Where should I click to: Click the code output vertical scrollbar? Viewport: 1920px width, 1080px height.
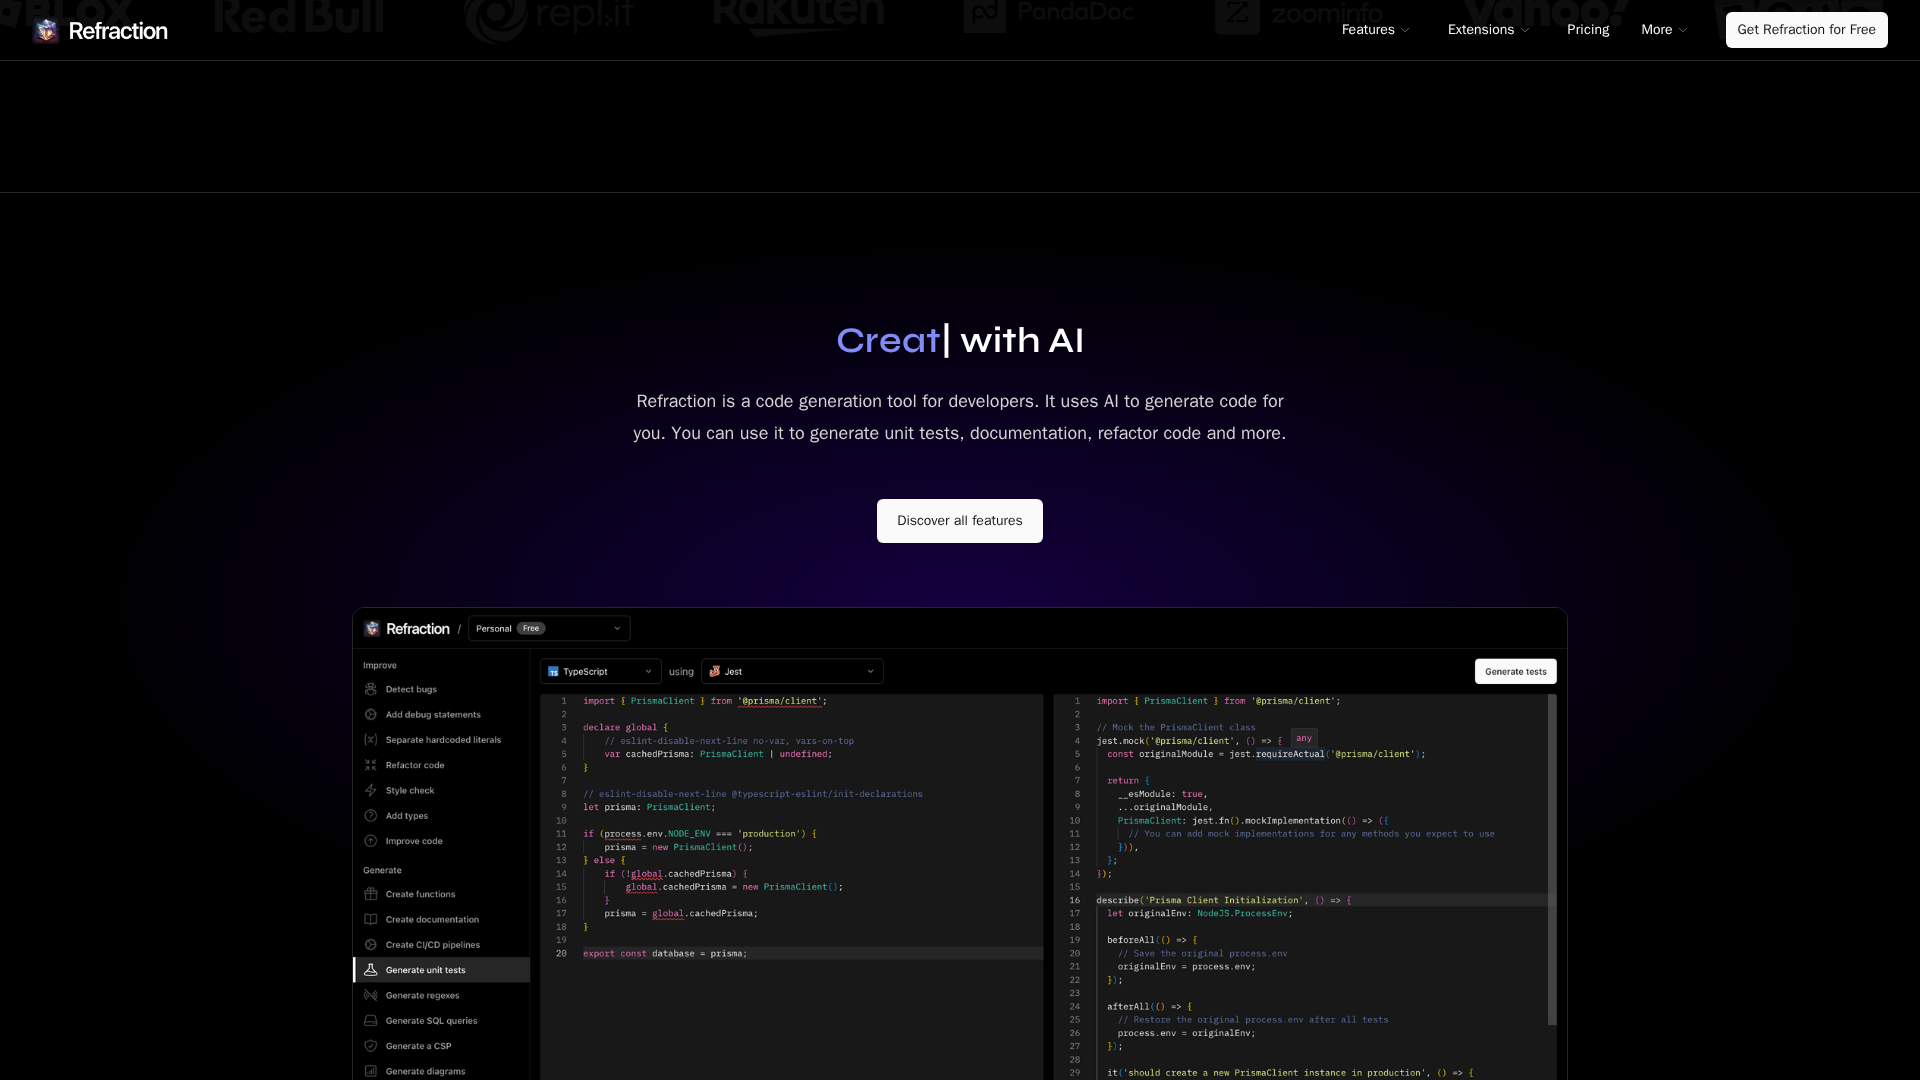tap(1552, 860)
